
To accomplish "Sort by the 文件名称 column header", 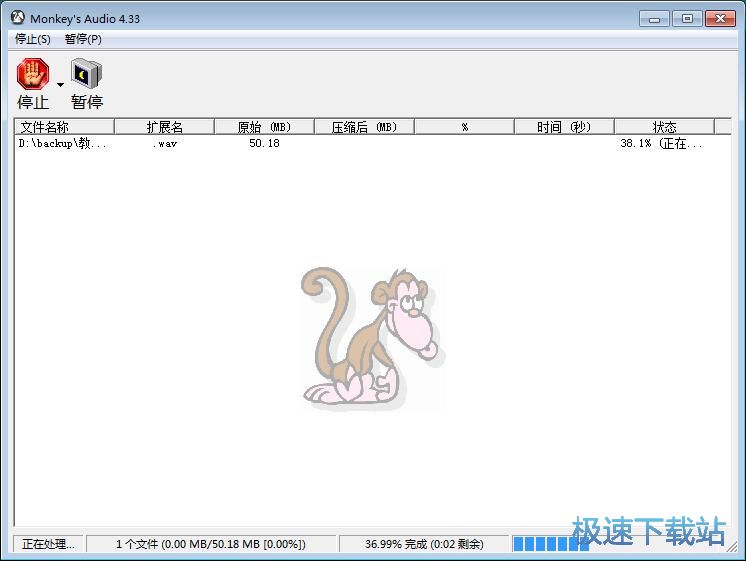I will coord(64,127).
